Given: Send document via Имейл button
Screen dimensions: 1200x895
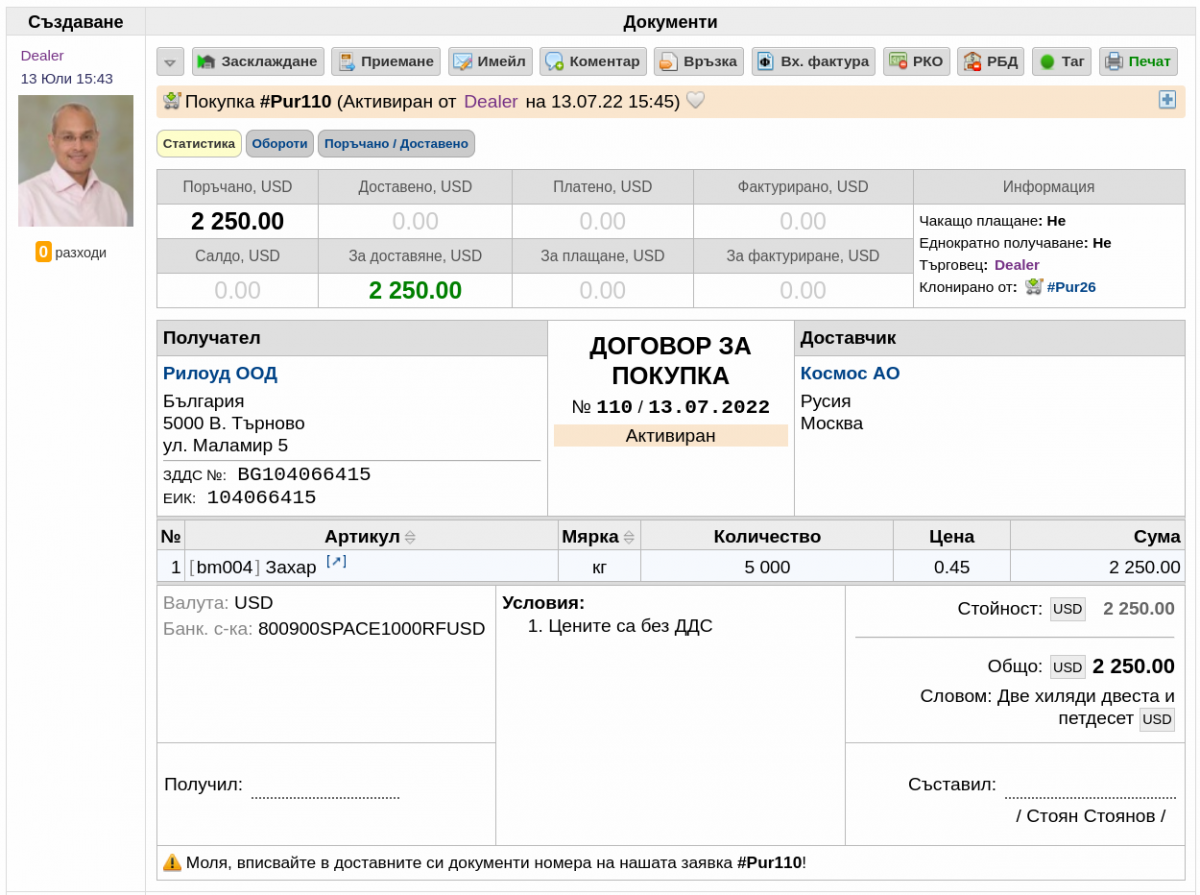Looking at the screenshot, I should pos(490,61).
